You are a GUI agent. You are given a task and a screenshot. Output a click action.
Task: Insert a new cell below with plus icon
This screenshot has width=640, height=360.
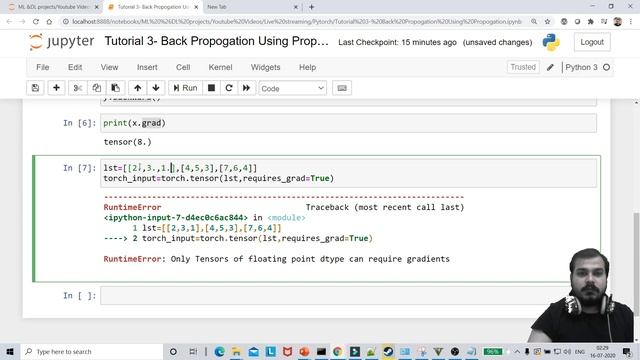[x=56, y=88]
